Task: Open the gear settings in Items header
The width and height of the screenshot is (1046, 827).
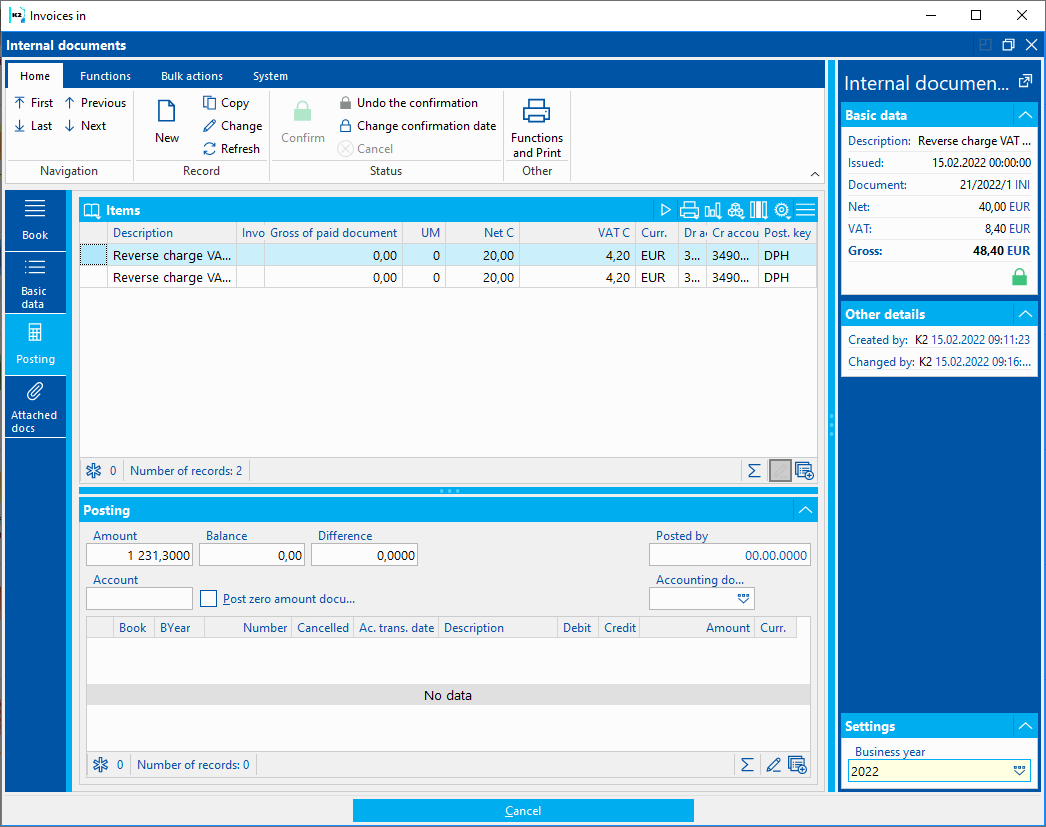Action: 782,210
